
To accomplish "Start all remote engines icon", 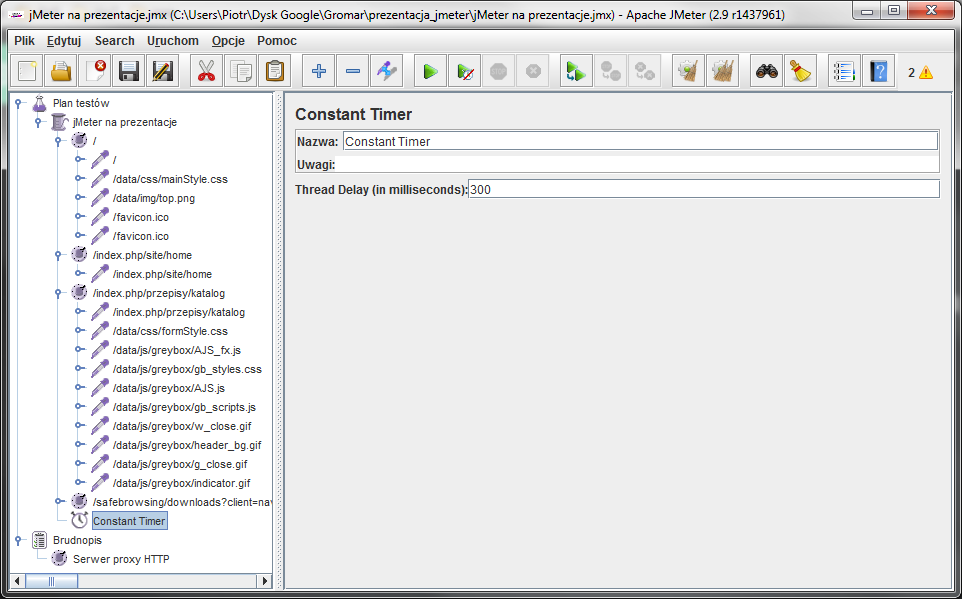I will [x=576, y=71].
